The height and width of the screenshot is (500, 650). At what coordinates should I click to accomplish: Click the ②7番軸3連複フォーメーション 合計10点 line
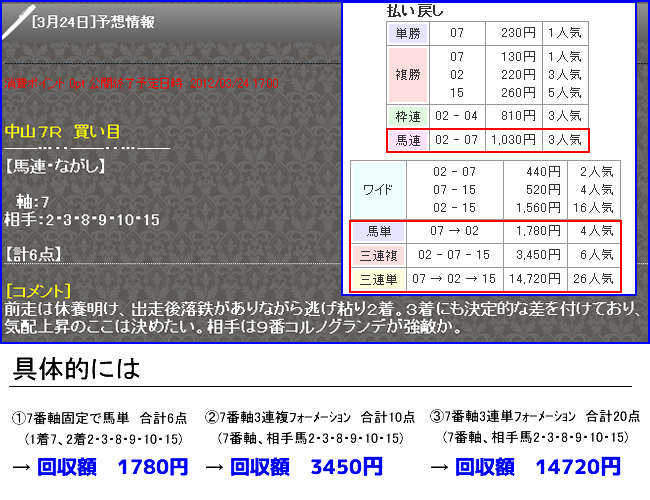[x=310, y=417]
